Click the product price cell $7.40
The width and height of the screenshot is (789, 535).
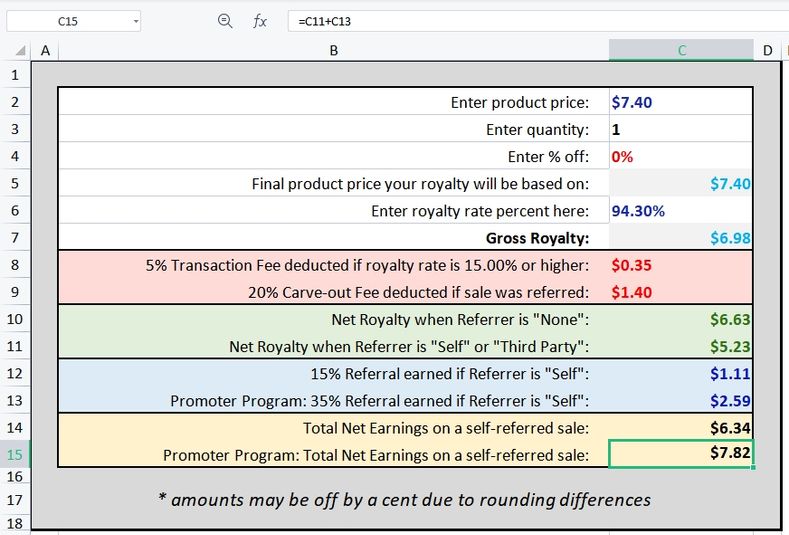tap(681, 102)
